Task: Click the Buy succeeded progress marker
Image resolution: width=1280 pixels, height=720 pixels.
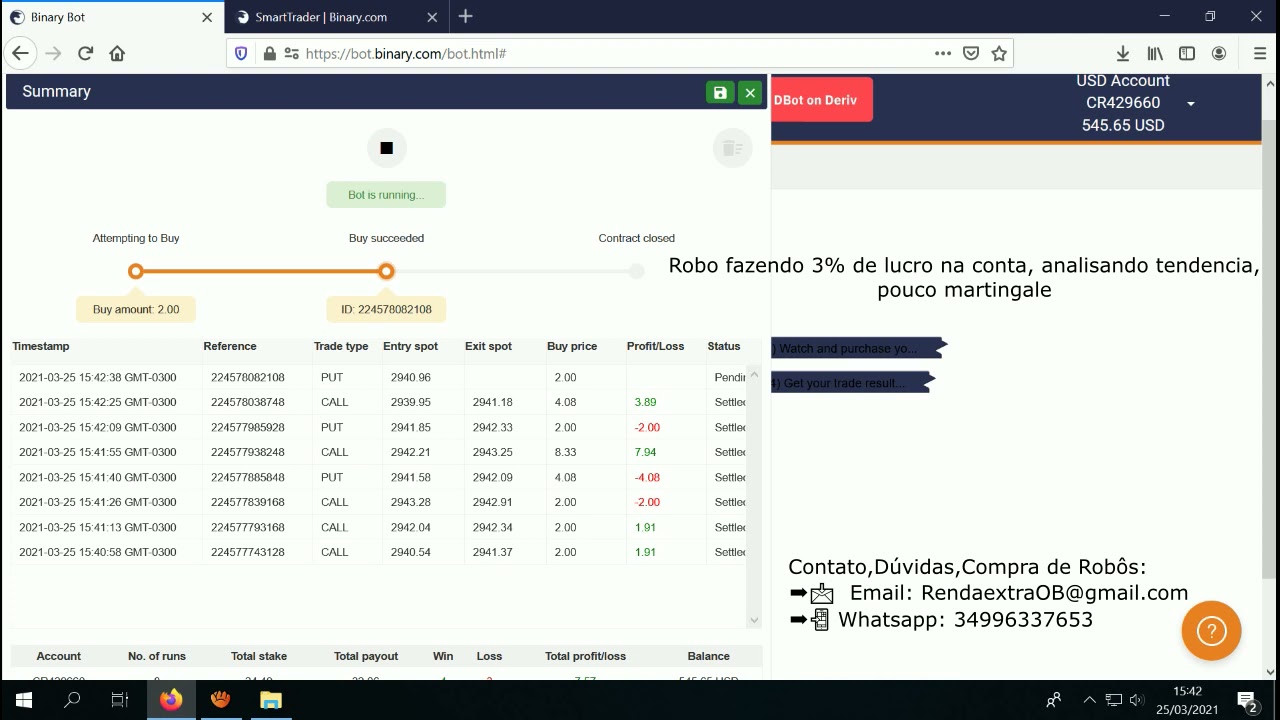Action: click(x=386, y=271)
